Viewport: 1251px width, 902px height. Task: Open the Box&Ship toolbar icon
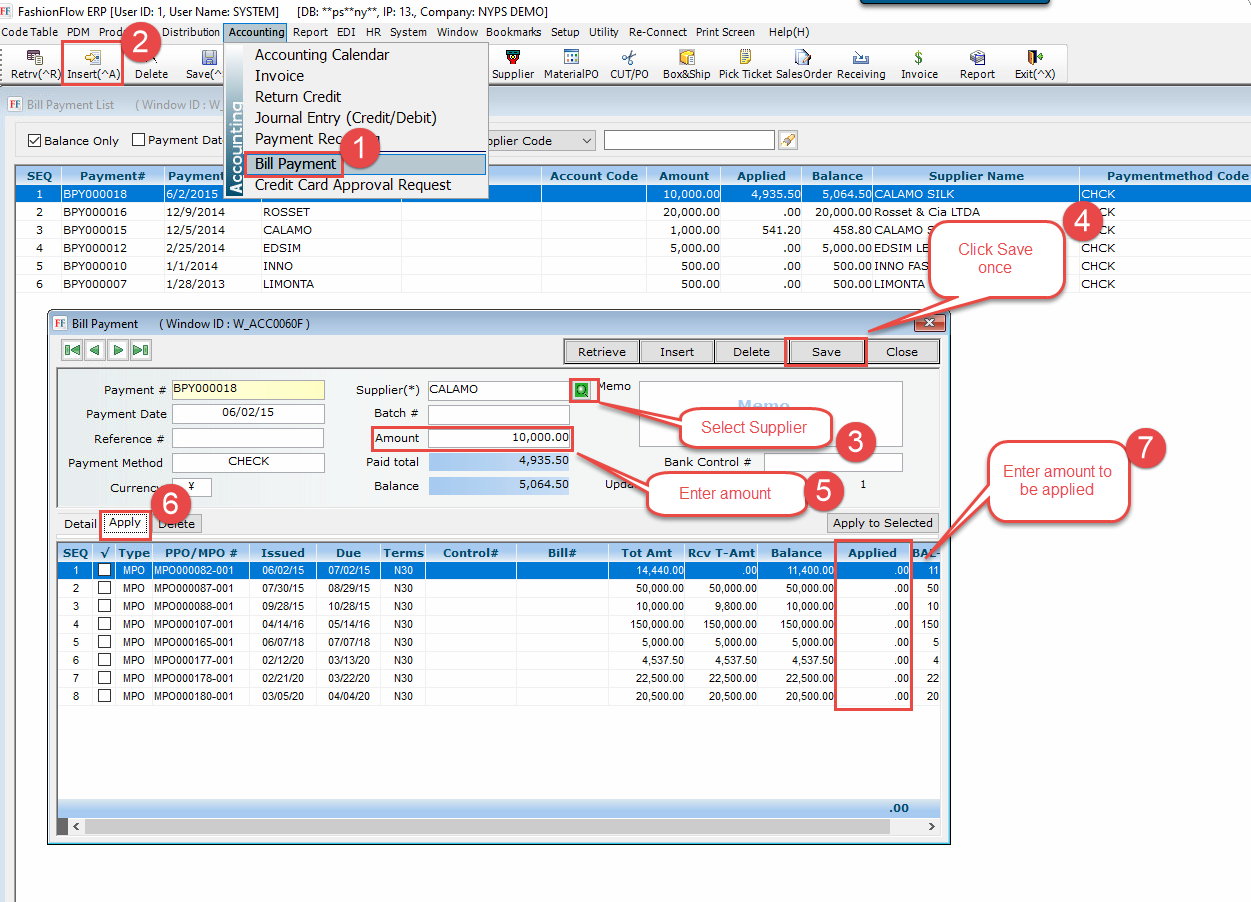pyautogui.click(x=686, y=58)
